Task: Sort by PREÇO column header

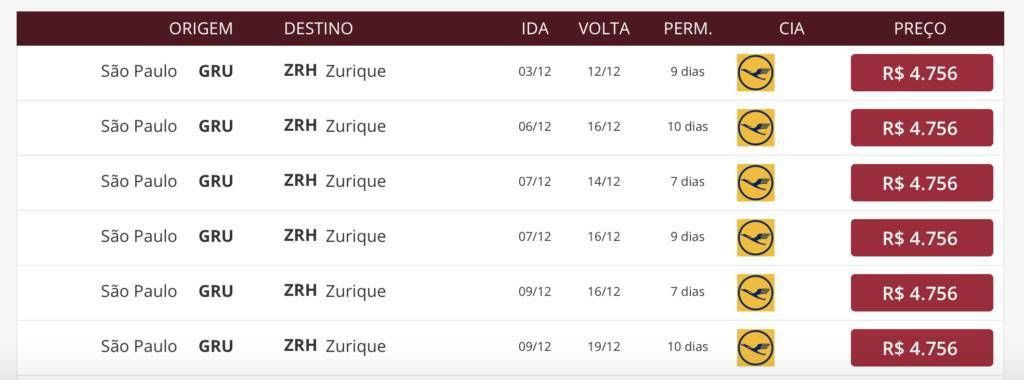Action: click(x=920, y=29)
